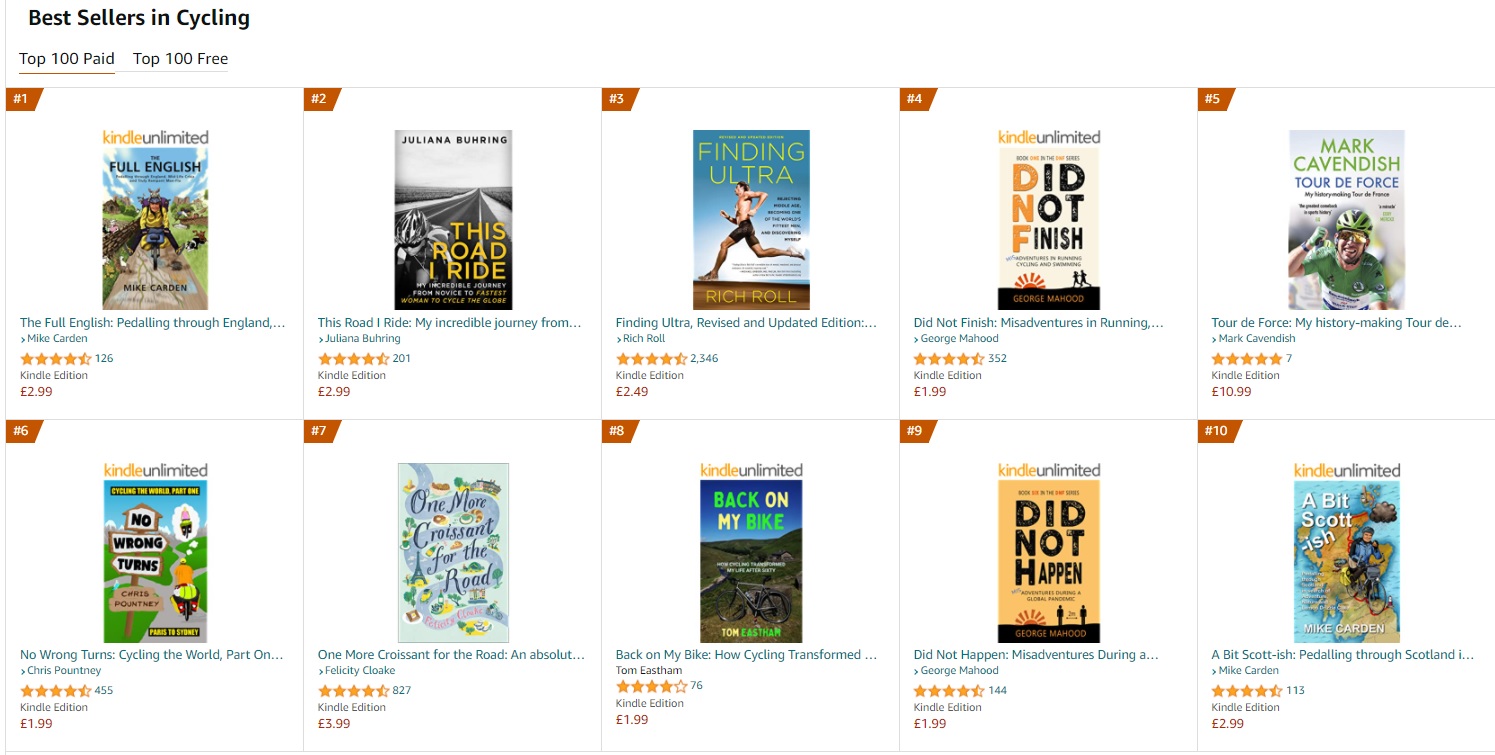Click the star rating below Back on My Bike
This screenshot has width=1495, height=755.
click(645, 686)
